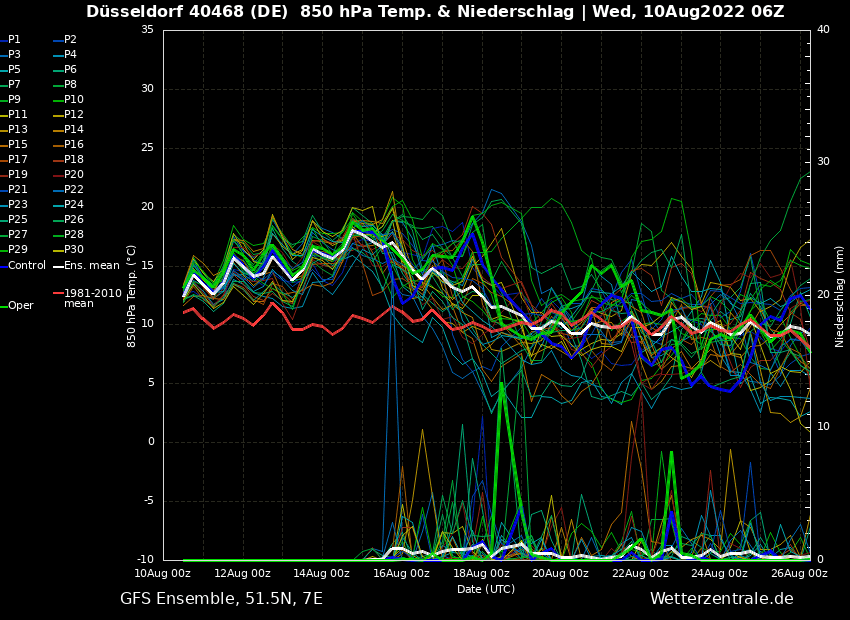Click the 35 temperature axis tick label
This screenshot has width=850, height=620.
point(147,30)
